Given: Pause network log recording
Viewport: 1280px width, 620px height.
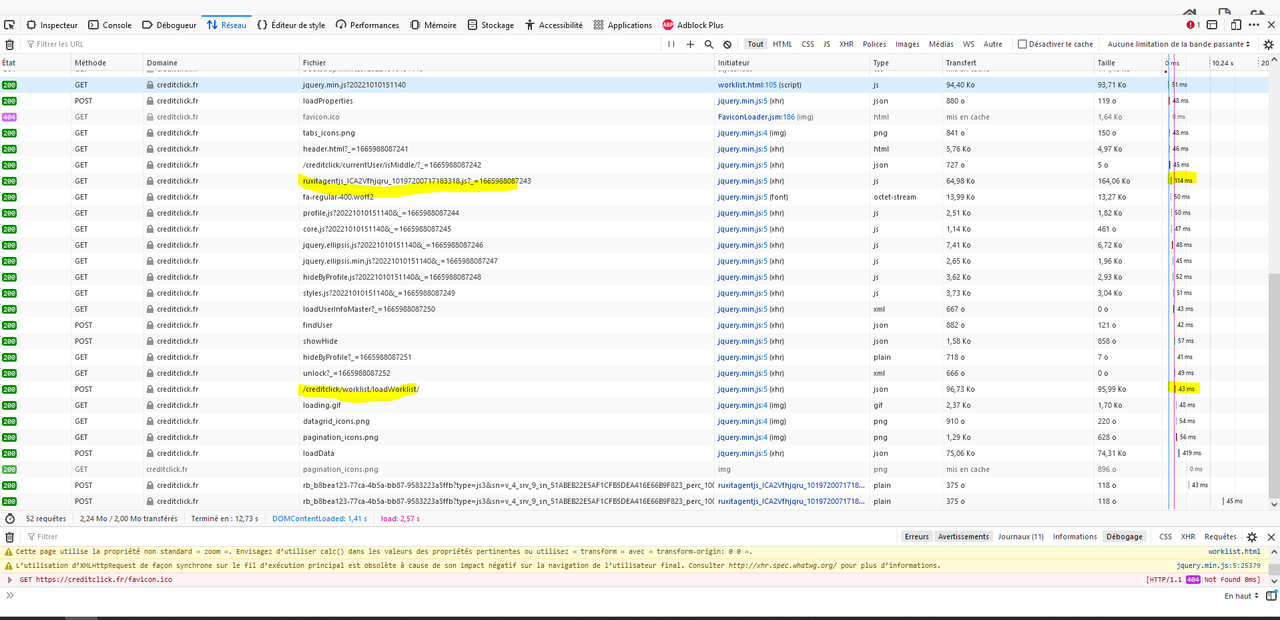Looking at the screenshot, I should [x=672, y=44].
